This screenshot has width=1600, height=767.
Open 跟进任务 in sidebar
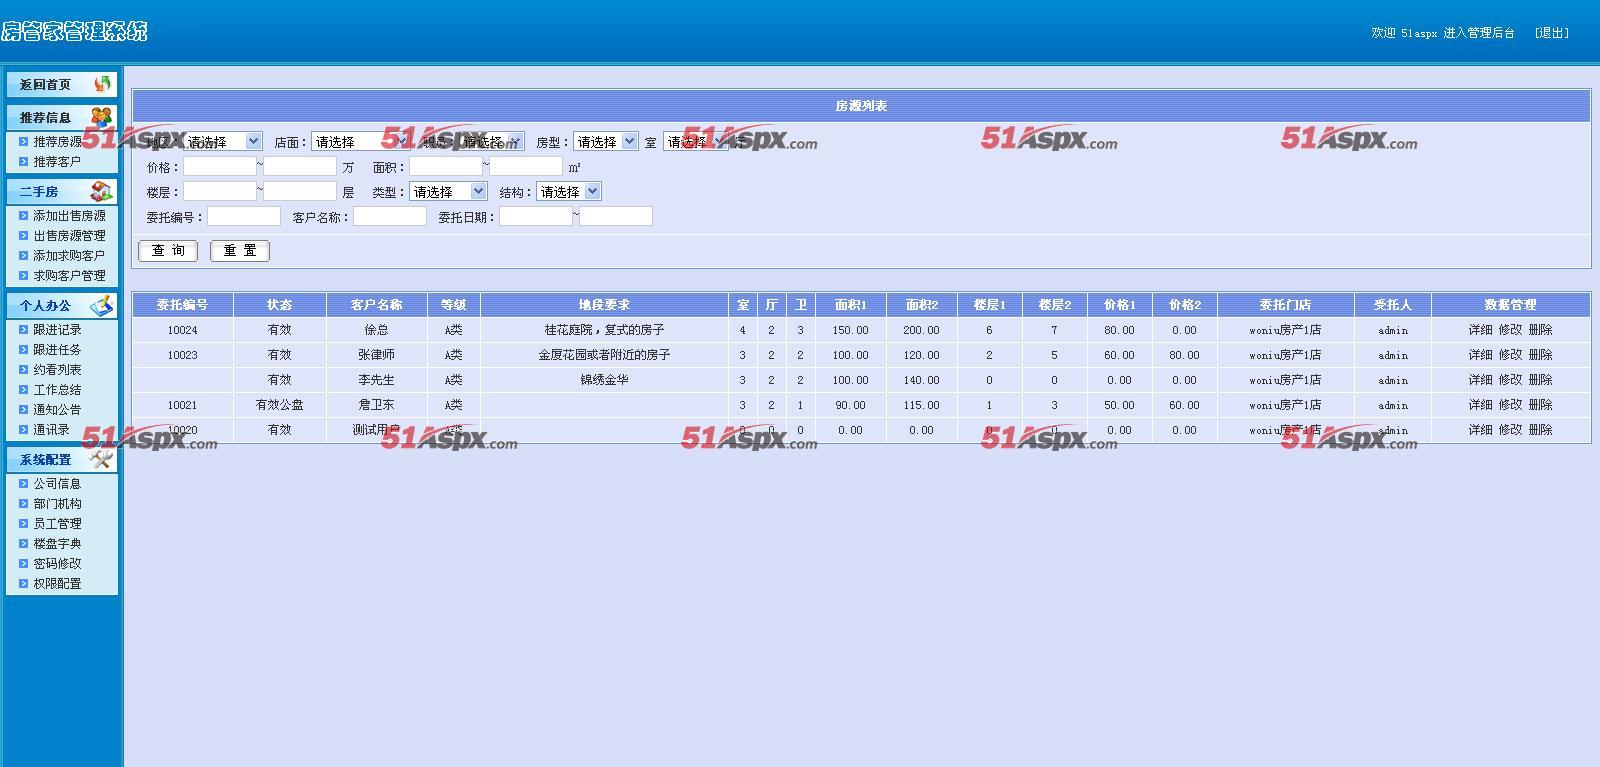point(57,349)
